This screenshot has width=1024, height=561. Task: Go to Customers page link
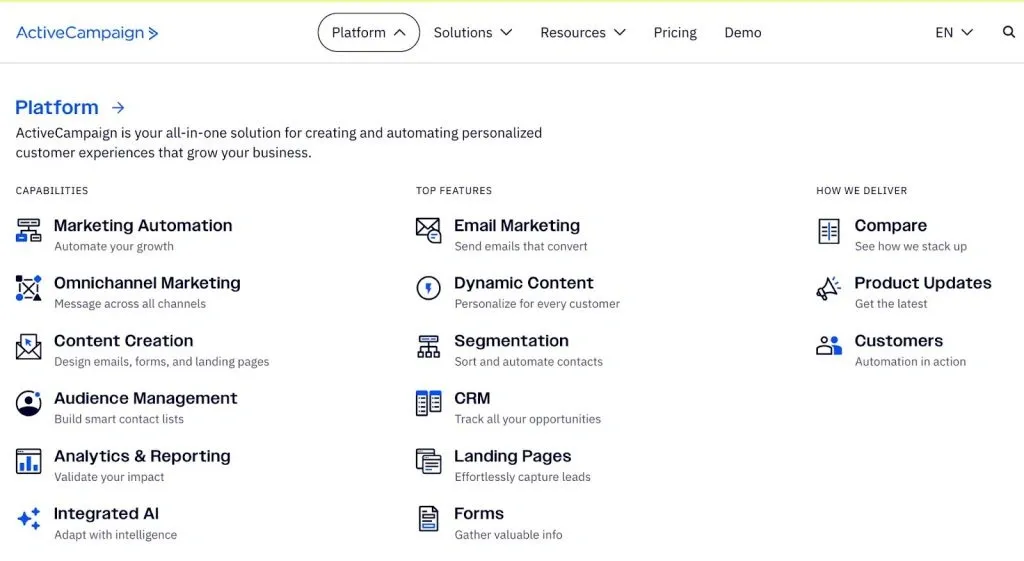[x=899, y=340]
